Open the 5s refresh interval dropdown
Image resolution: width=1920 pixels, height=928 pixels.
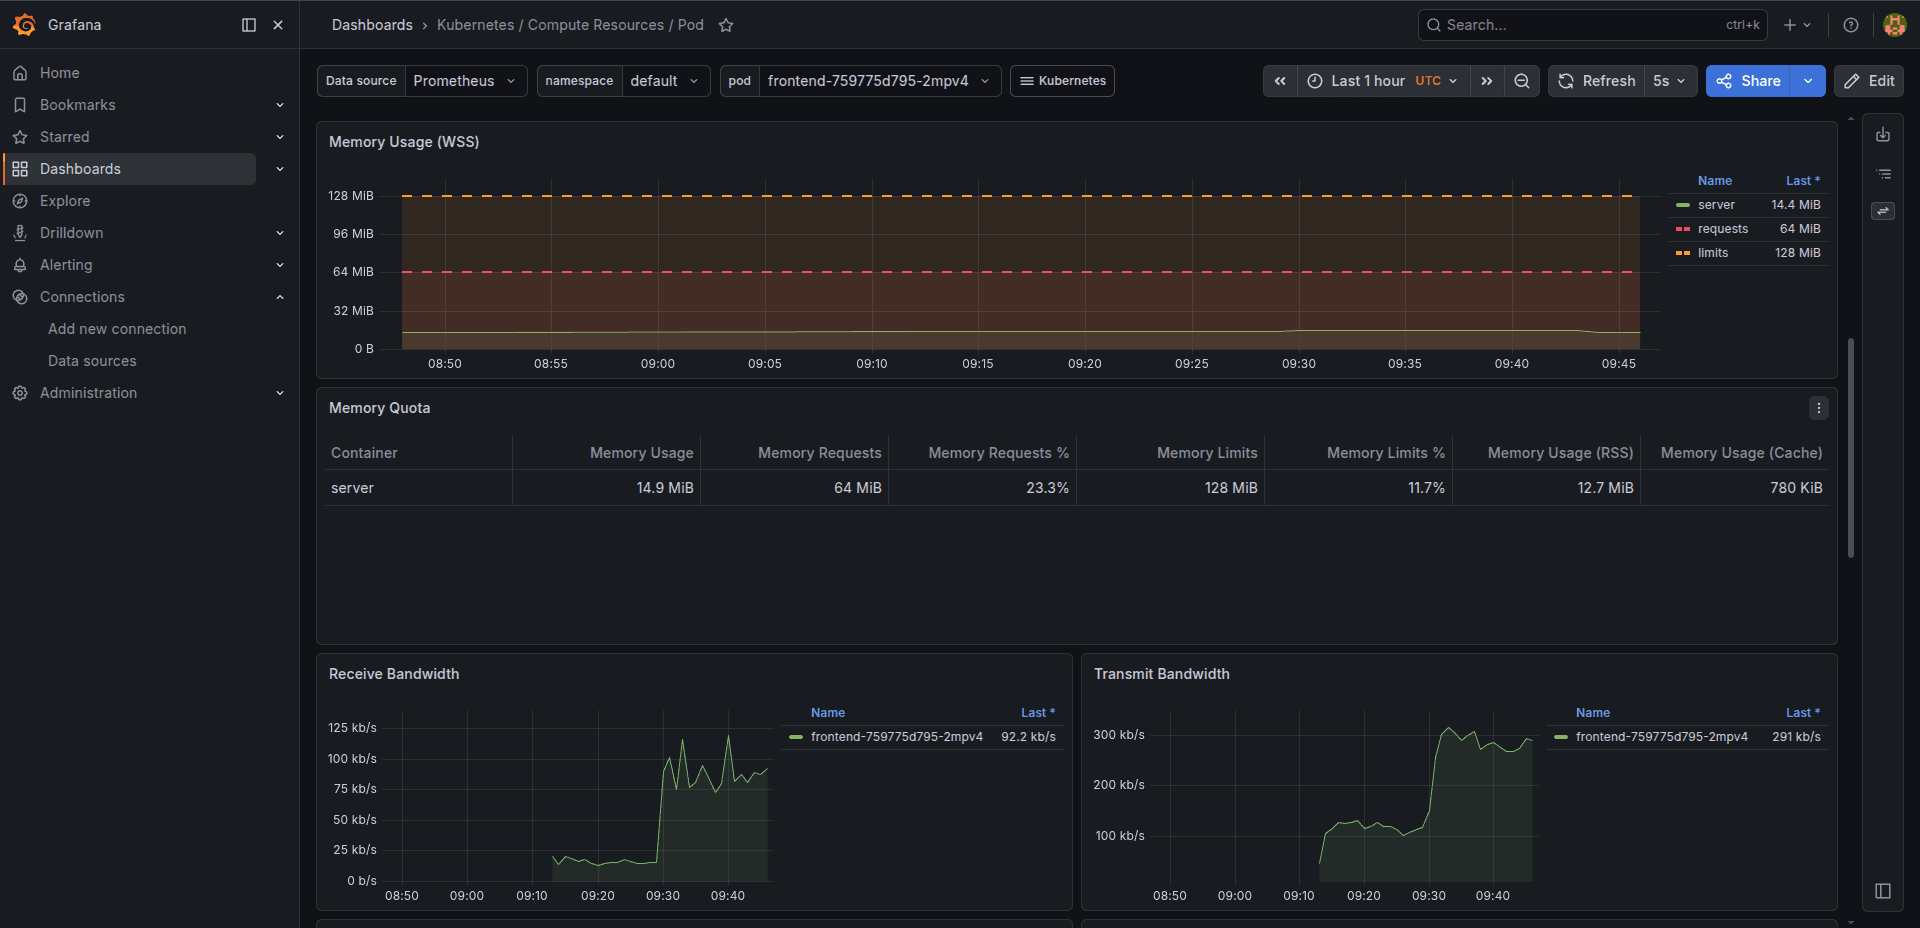pos(1669,81)
